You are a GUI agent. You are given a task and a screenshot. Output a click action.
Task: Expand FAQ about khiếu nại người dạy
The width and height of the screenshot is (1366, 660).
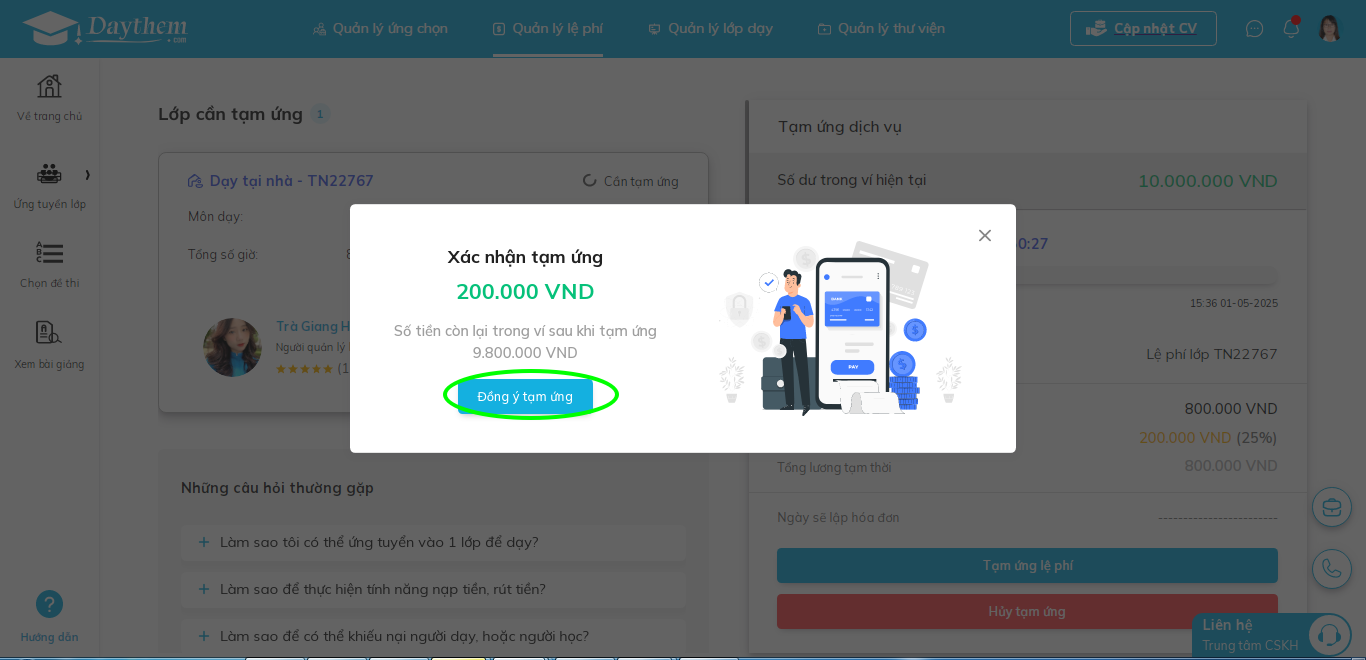[x=434, y=636]
